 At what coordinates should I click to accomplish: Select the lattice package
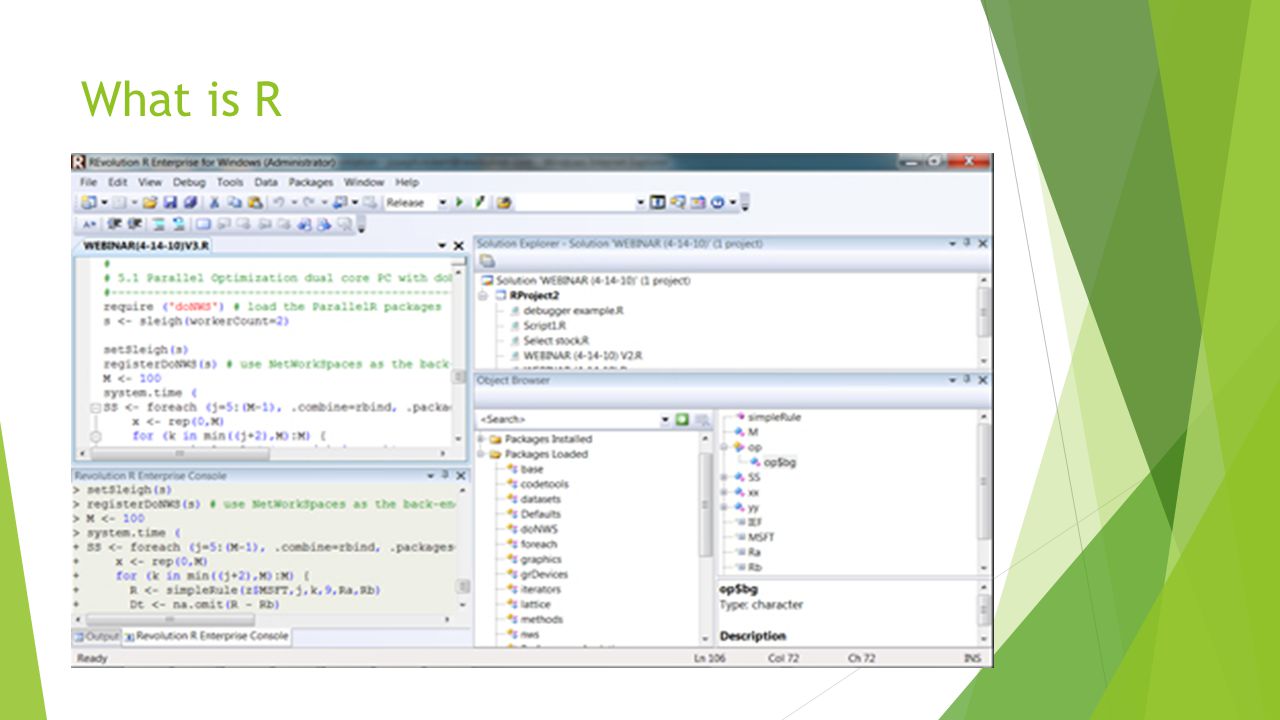[x=535, y=604]
